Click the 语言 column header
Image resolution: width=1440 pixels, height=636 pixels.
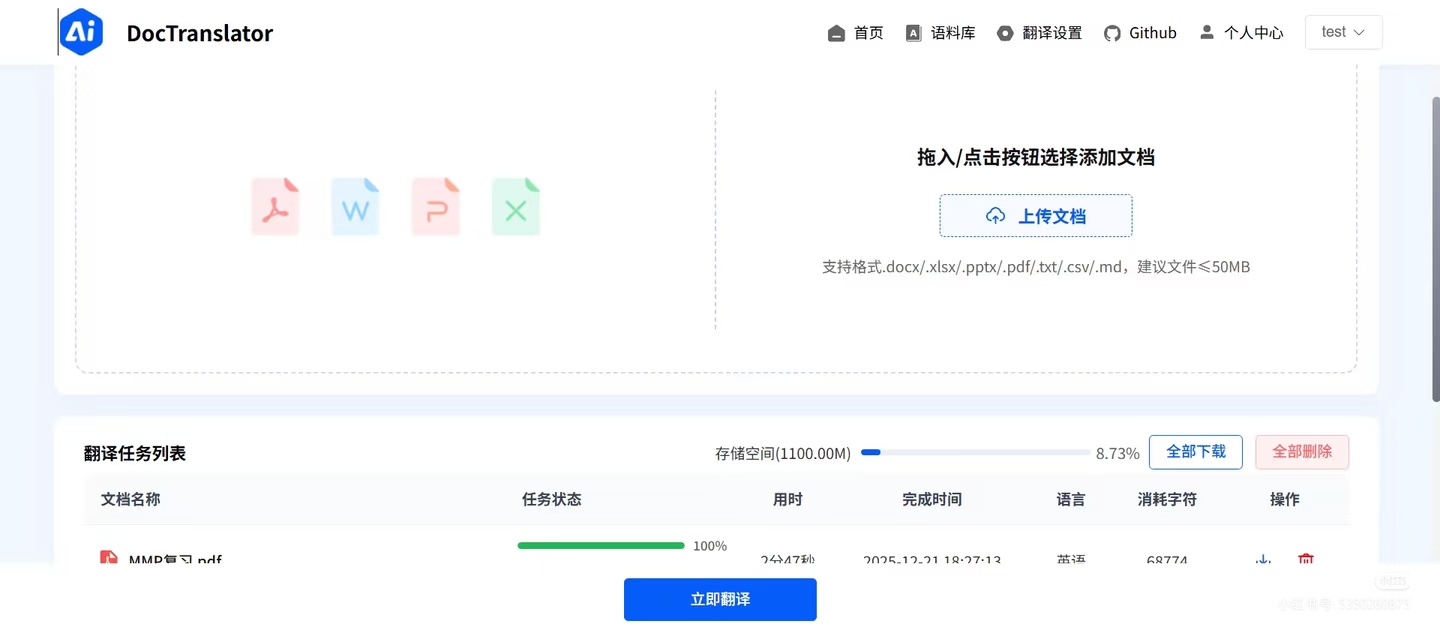(x=1071, y=499)
